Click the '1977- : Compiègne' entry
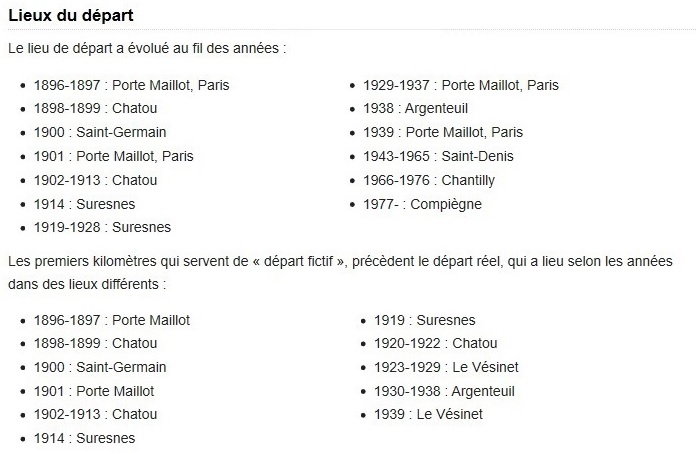The width and height of the screenshot is (696, 454). pyautogui.click(x=422, y=204)
